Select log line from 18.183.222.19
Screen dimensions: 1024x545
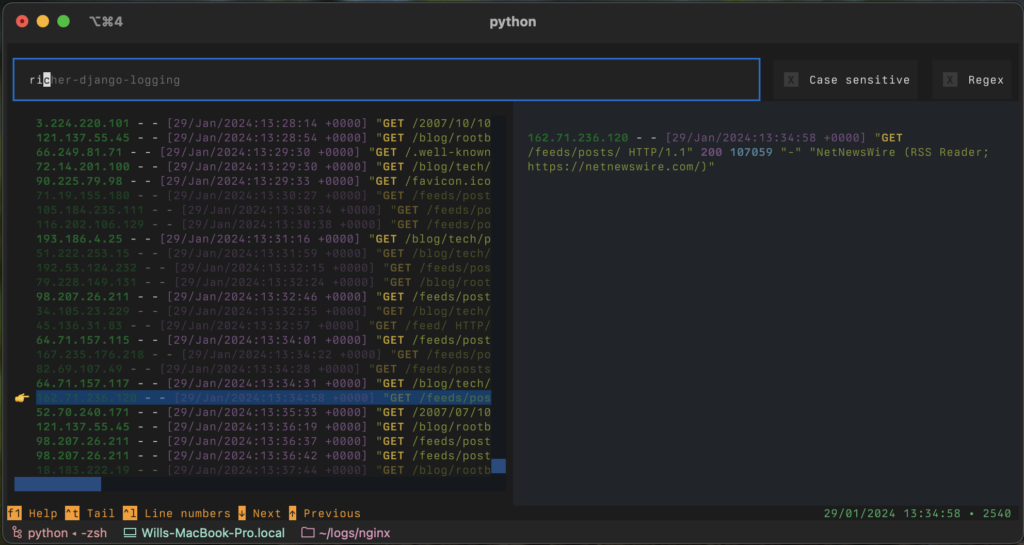[x=263, y=470]
